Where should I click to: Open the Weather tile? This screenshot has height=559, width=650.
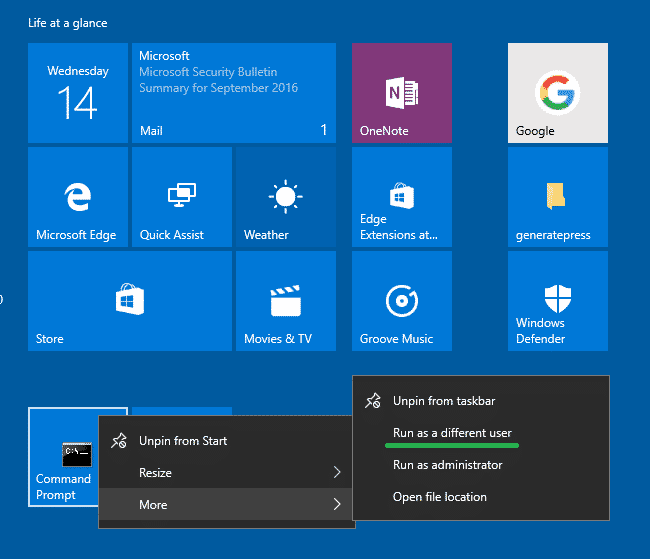[x=286, y=197]
